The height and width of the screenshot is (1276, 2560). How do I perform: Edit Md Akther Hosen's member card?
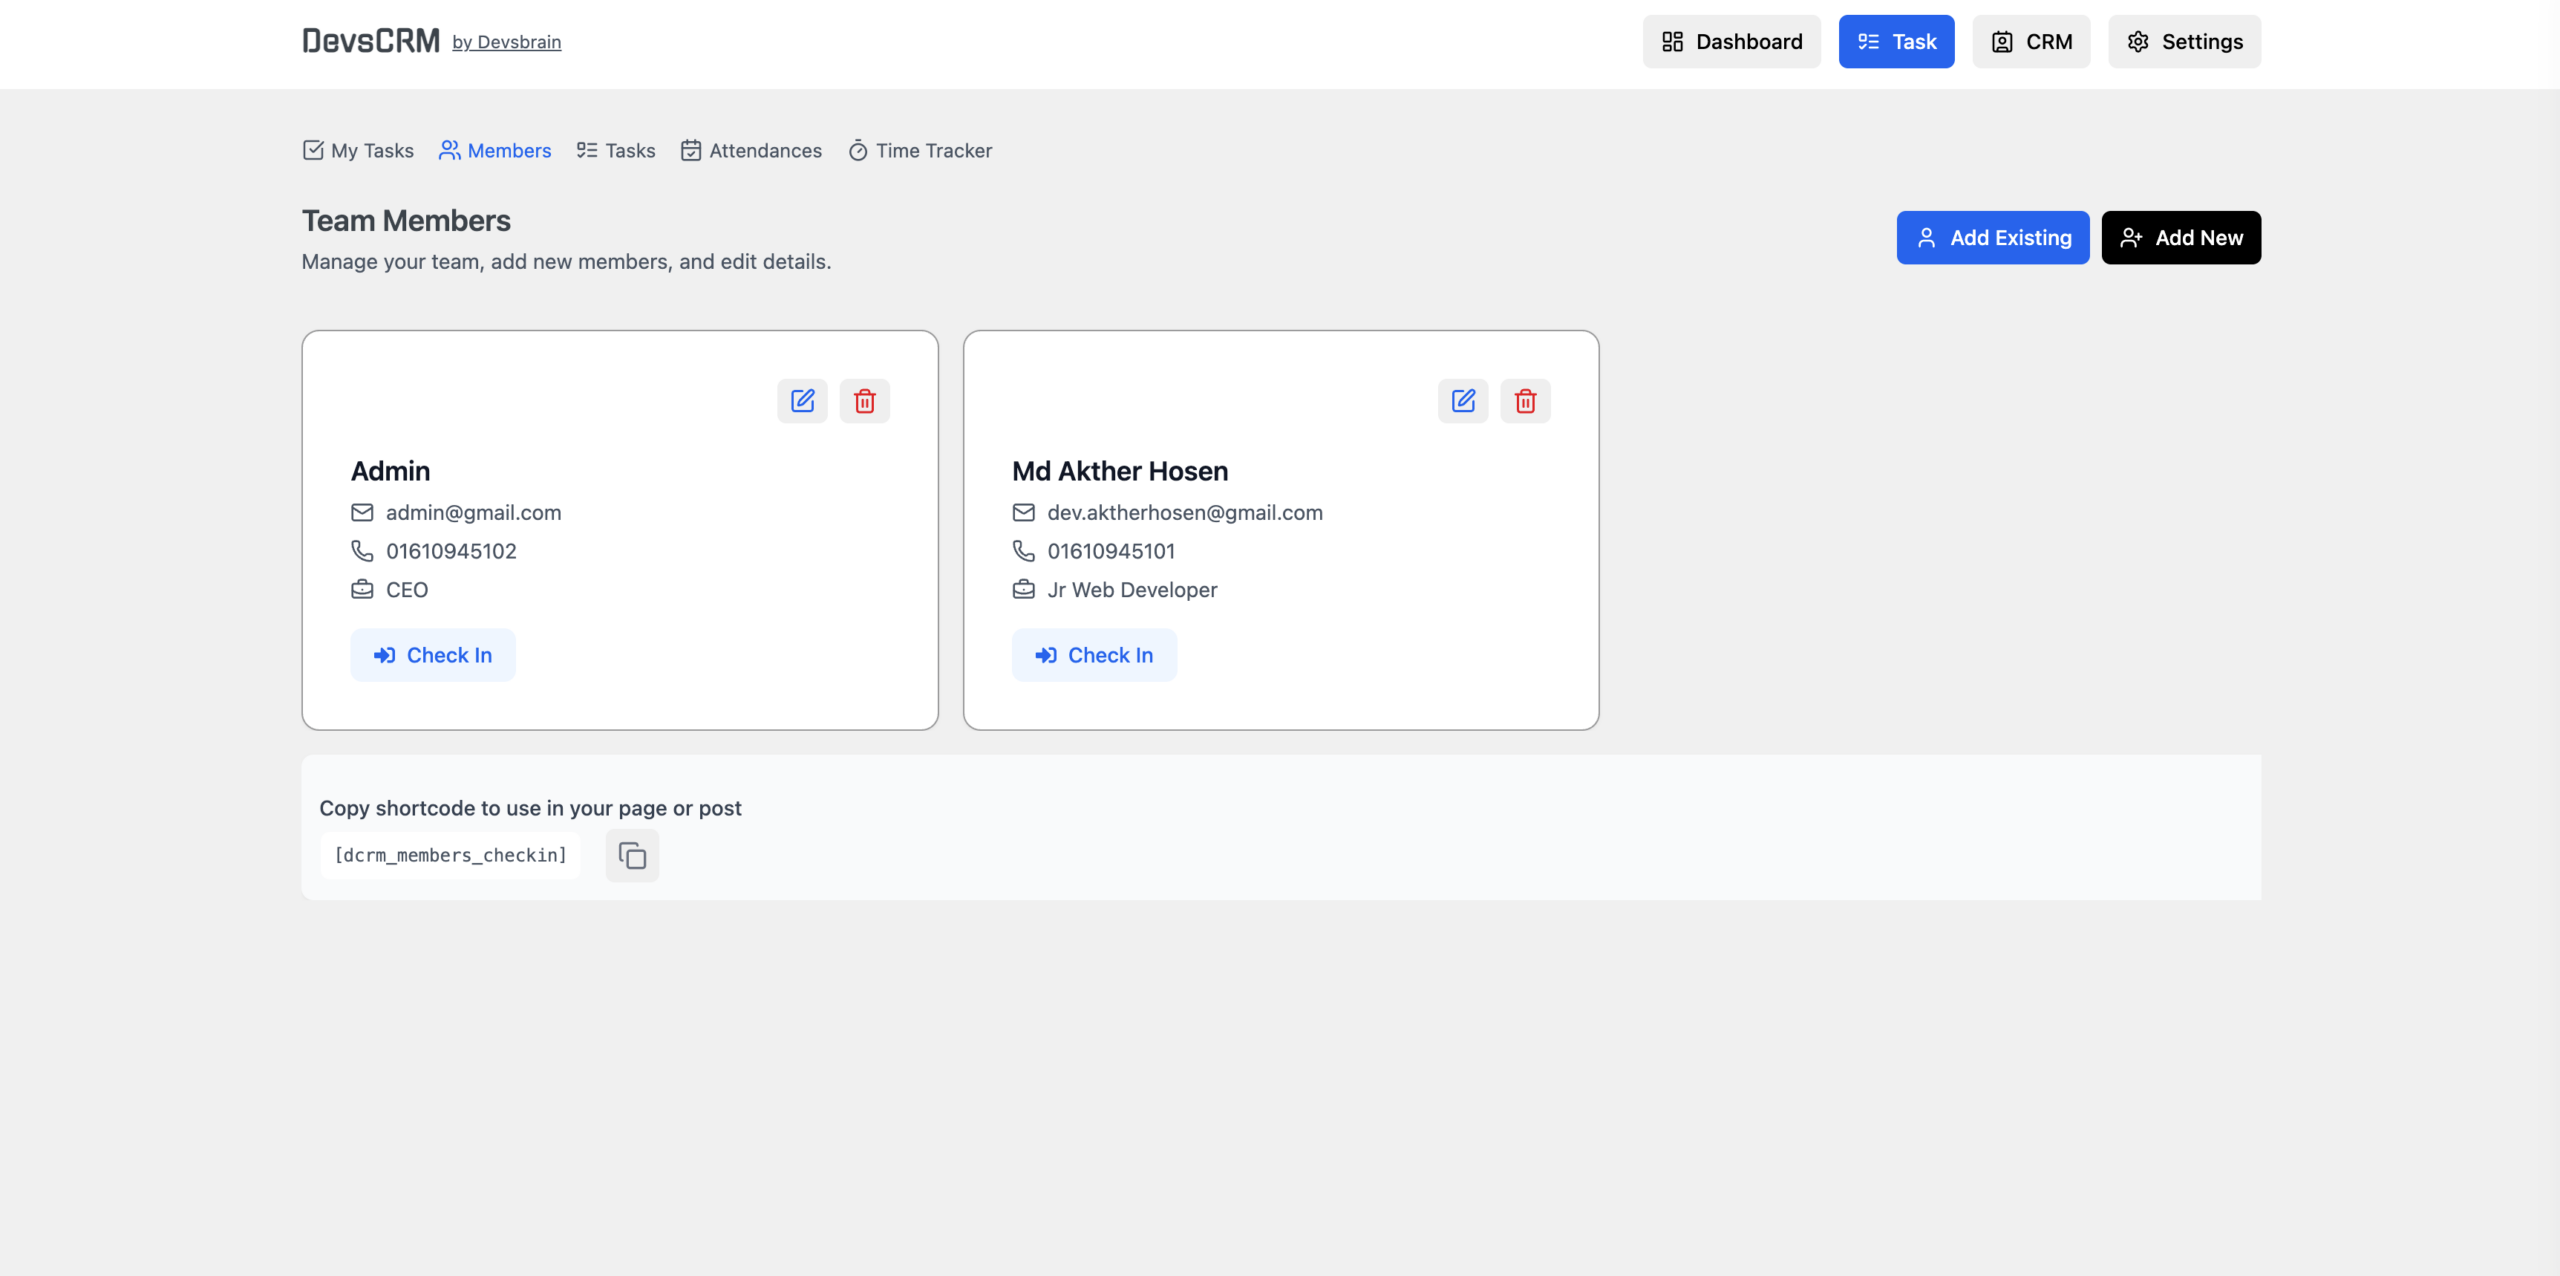(1463, 401)
